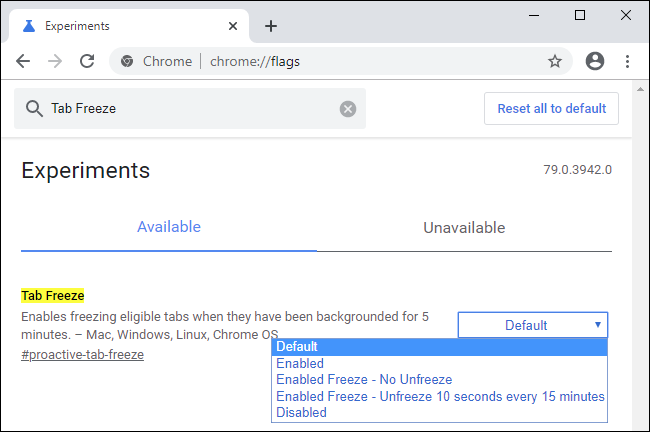
Task: Click the forward navigation arrow
Action: pos(55,61)
